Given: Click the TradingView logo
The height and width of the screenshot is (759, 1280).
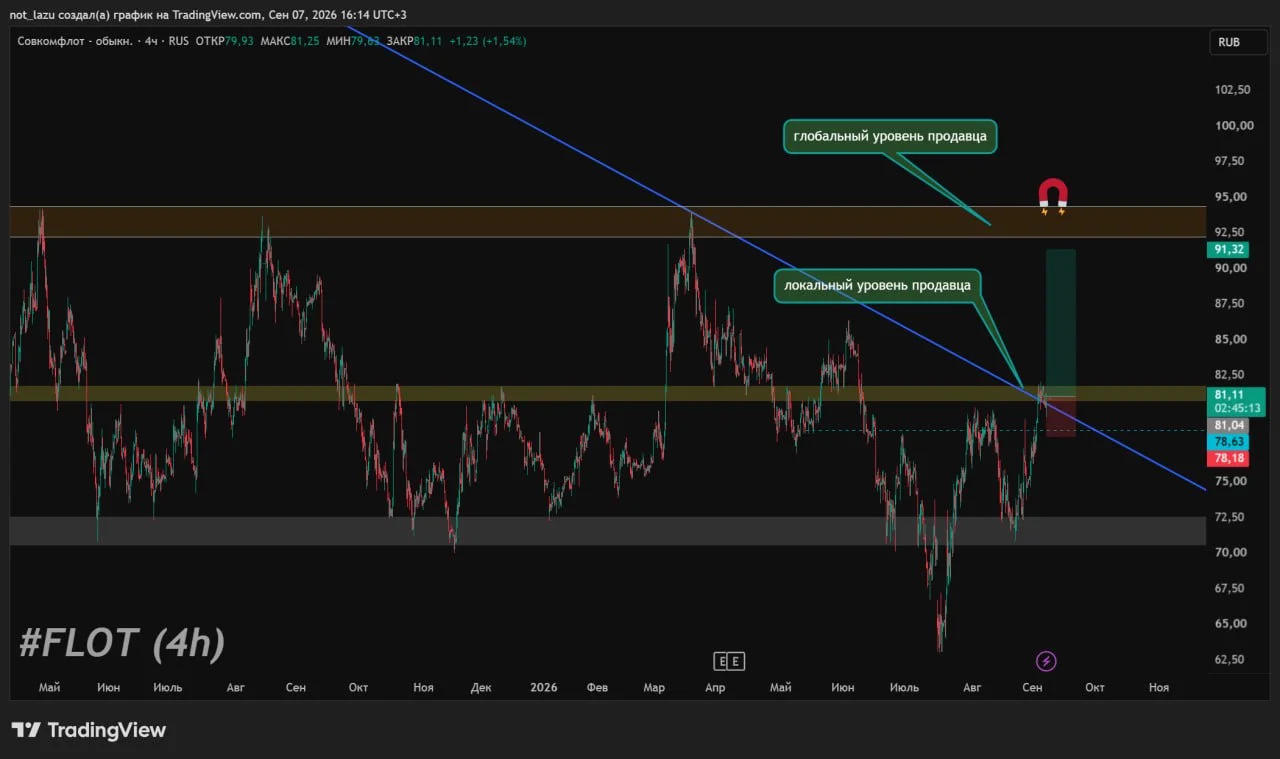Looking at the screenshot, I should tap(89, 730).
